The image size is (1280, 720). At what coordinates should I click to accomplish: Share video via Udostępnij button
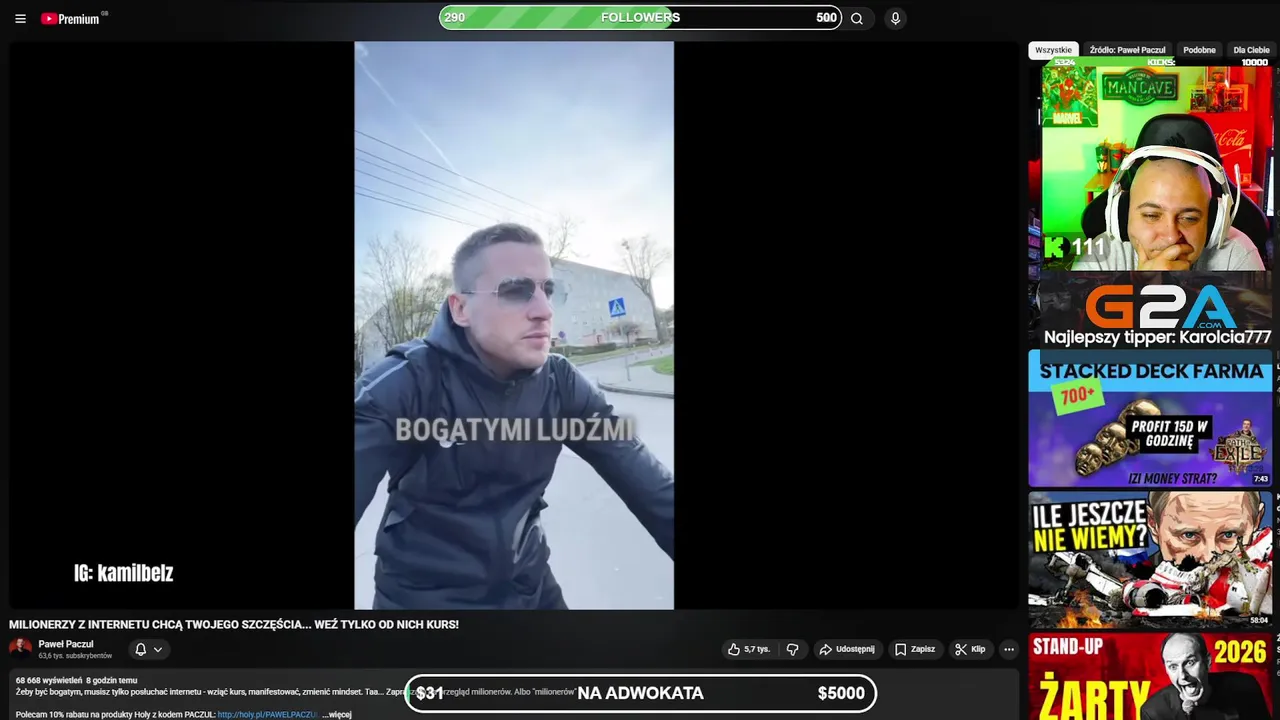coord(846,649)
